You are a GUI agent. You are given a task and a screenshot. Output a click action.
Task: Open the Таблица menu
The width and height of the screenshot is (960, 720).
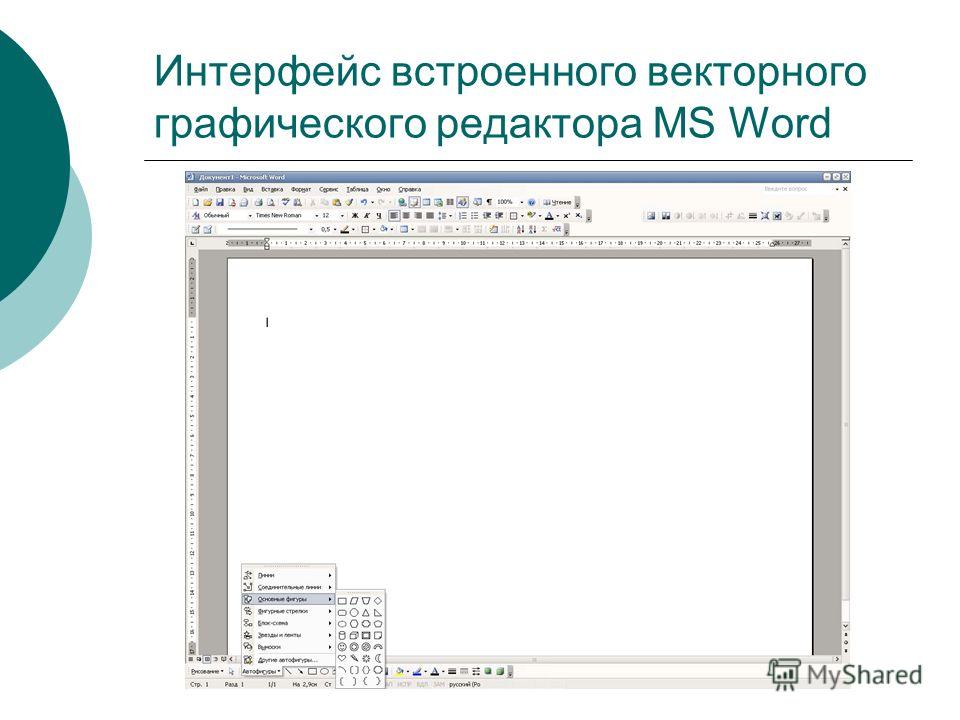358,189
